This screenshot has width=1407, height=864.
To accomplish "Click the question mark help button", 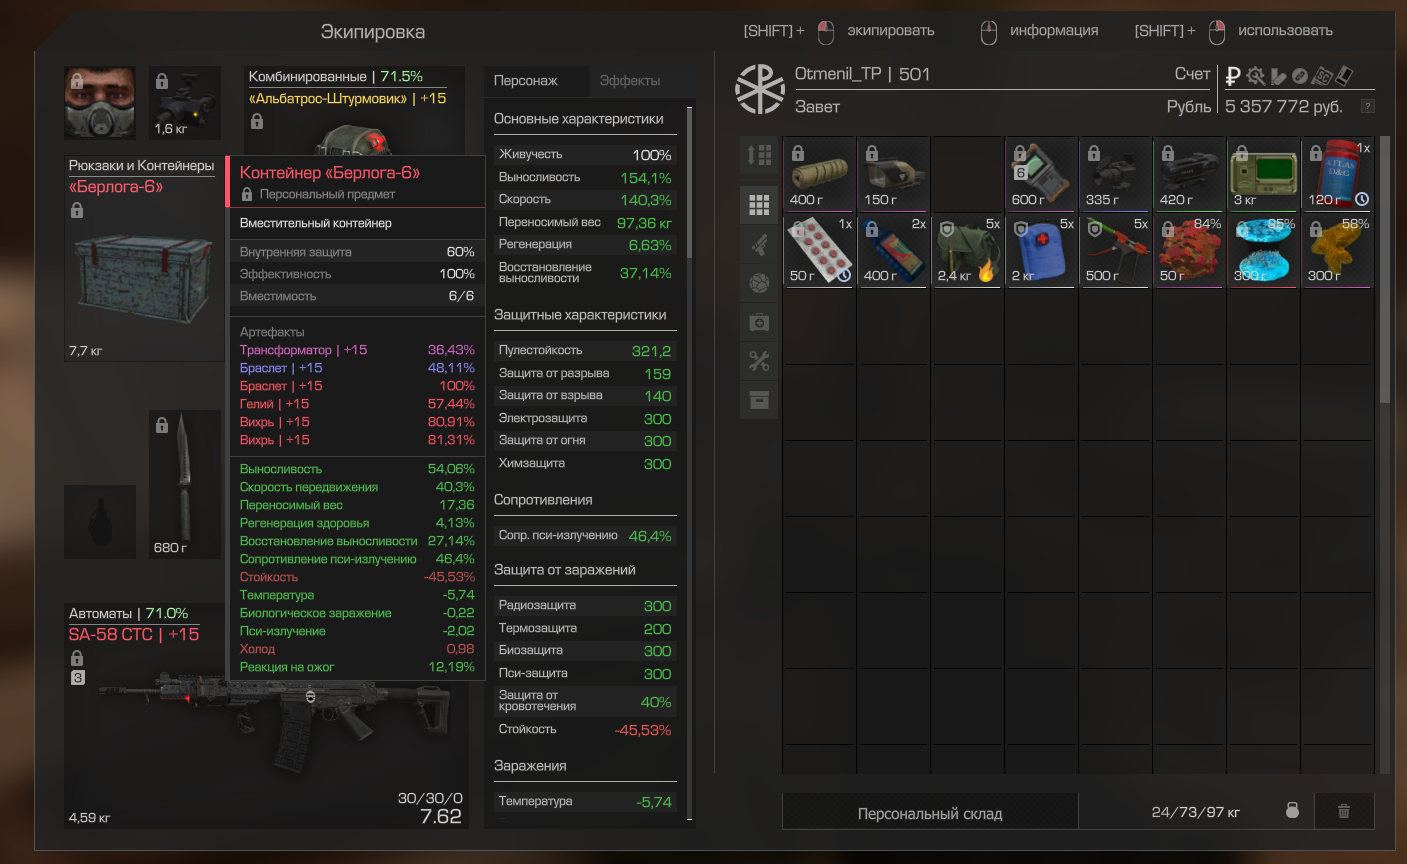I will coord(1368,106).
